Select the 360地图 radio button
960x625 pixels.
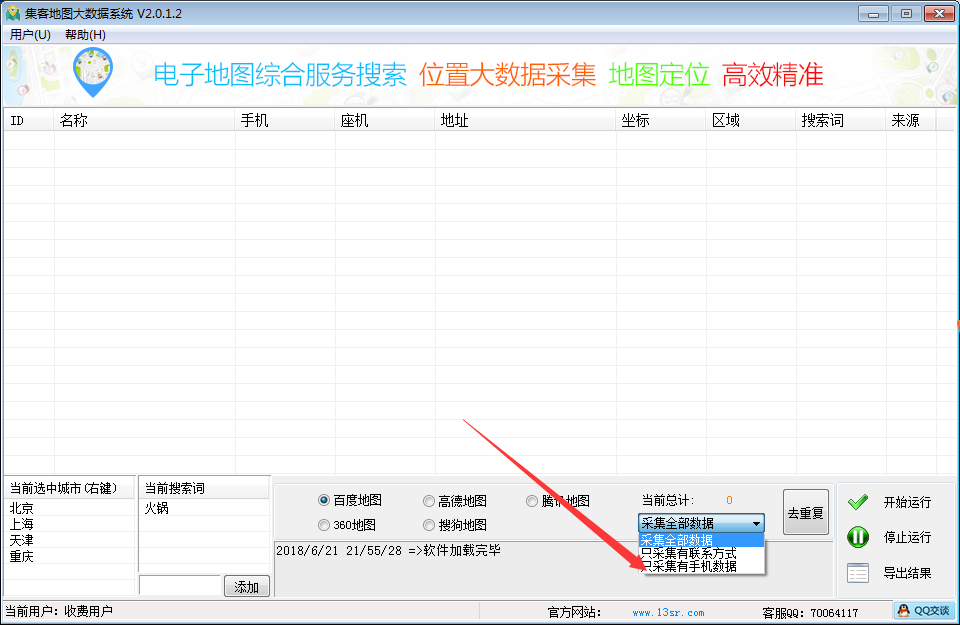tap(324, 525)
